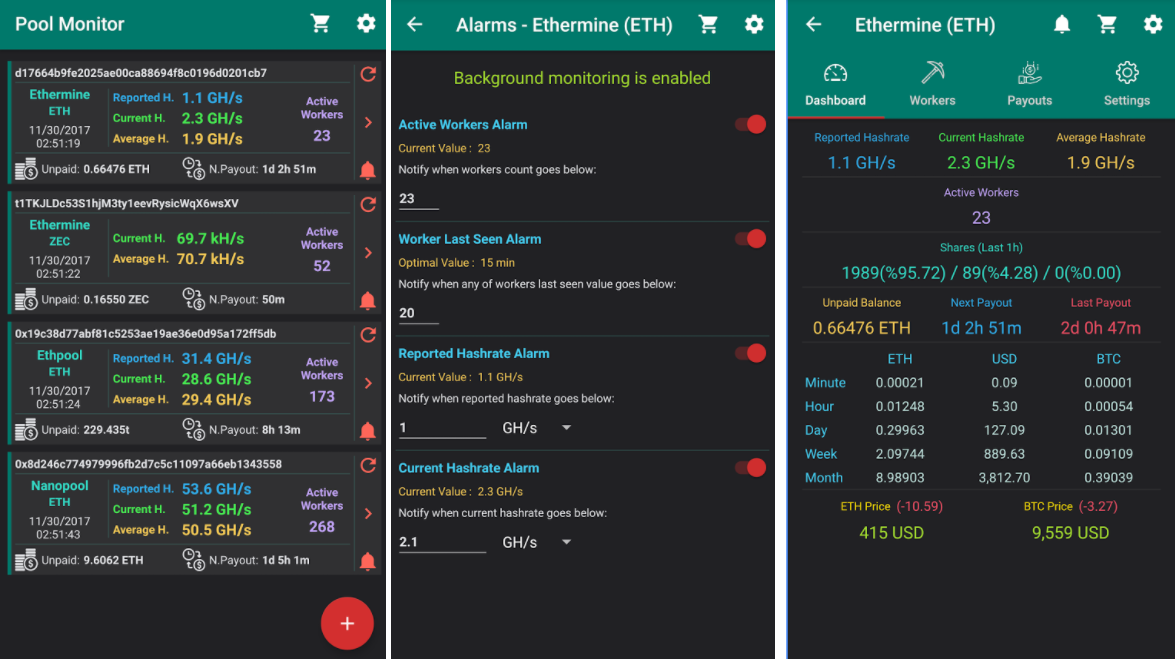The height and width of the screenshot is (659, 1175).
Task: Toggle the Active Workers Alarm switch
Action: (750, 124)
